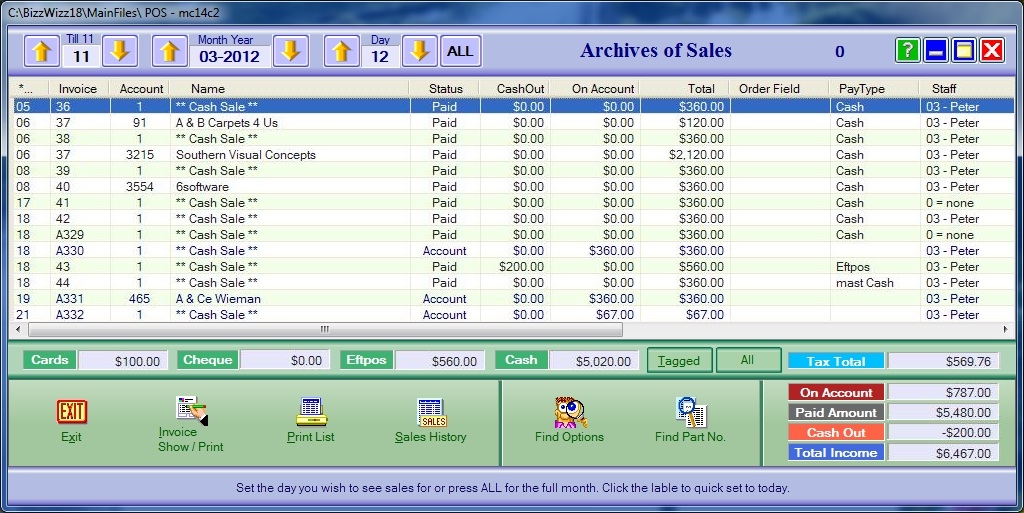The height and width of the screenshot is (513, 1024).
Task: Click the Tax Total label
Action: [836, 361]
